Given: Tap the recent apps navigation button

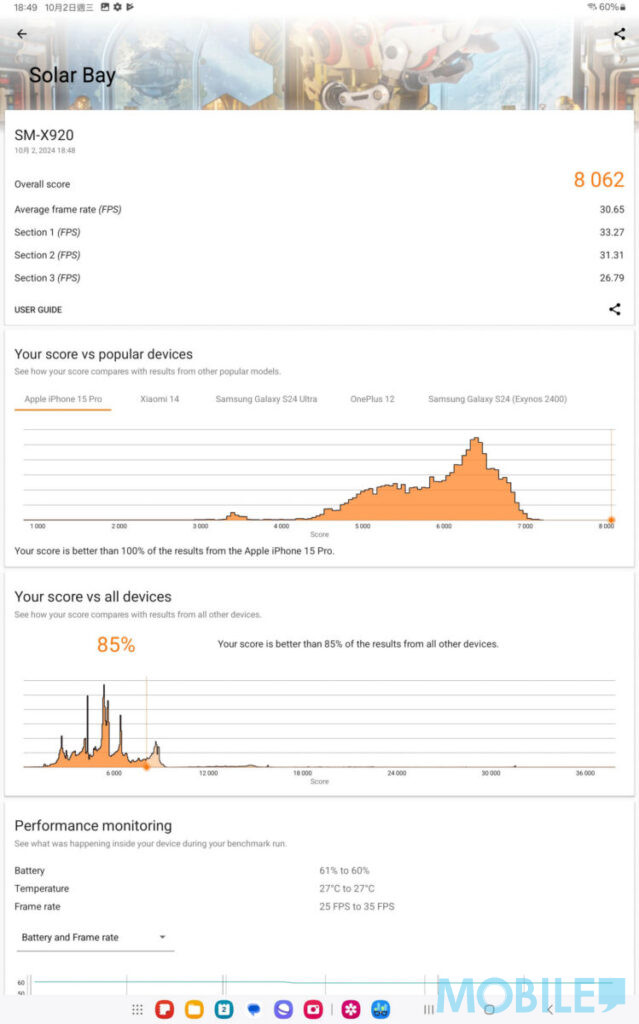Looking at the screenshot, I should point(429,1009).
